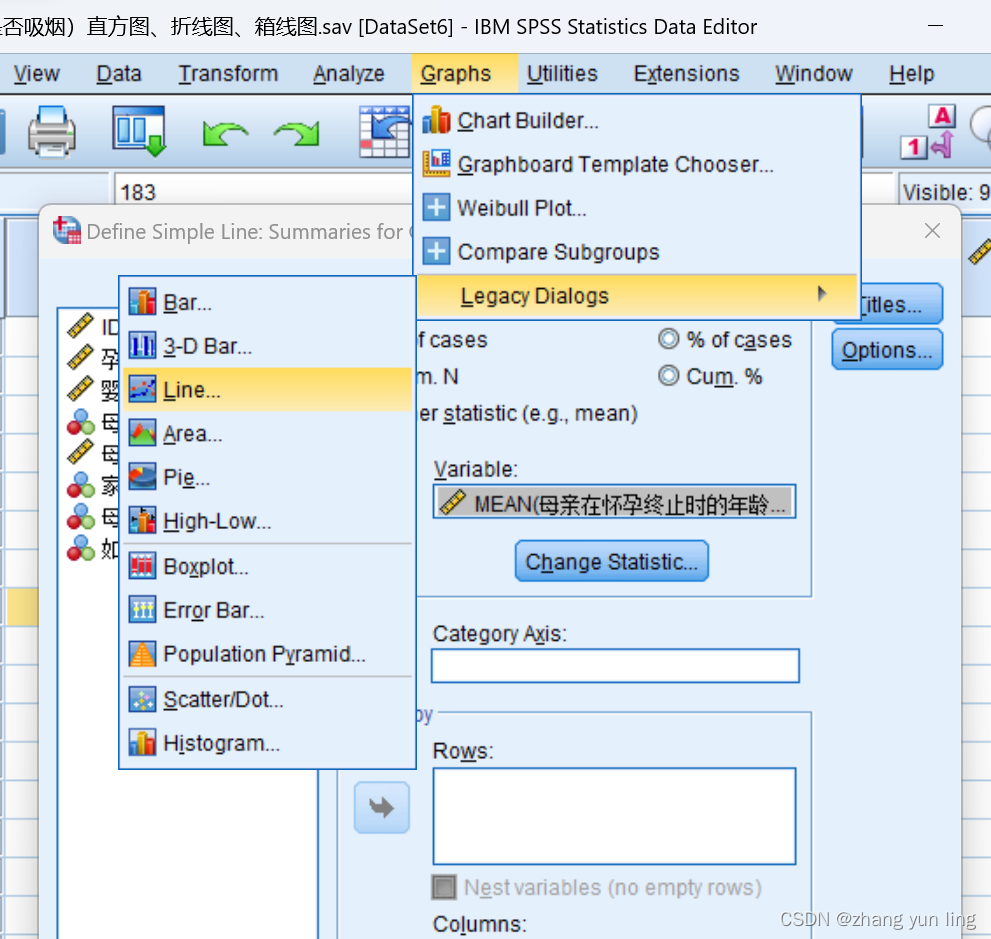Screen dimensions: 991x939
Task: Click the Options button
Action: (887, 349)
